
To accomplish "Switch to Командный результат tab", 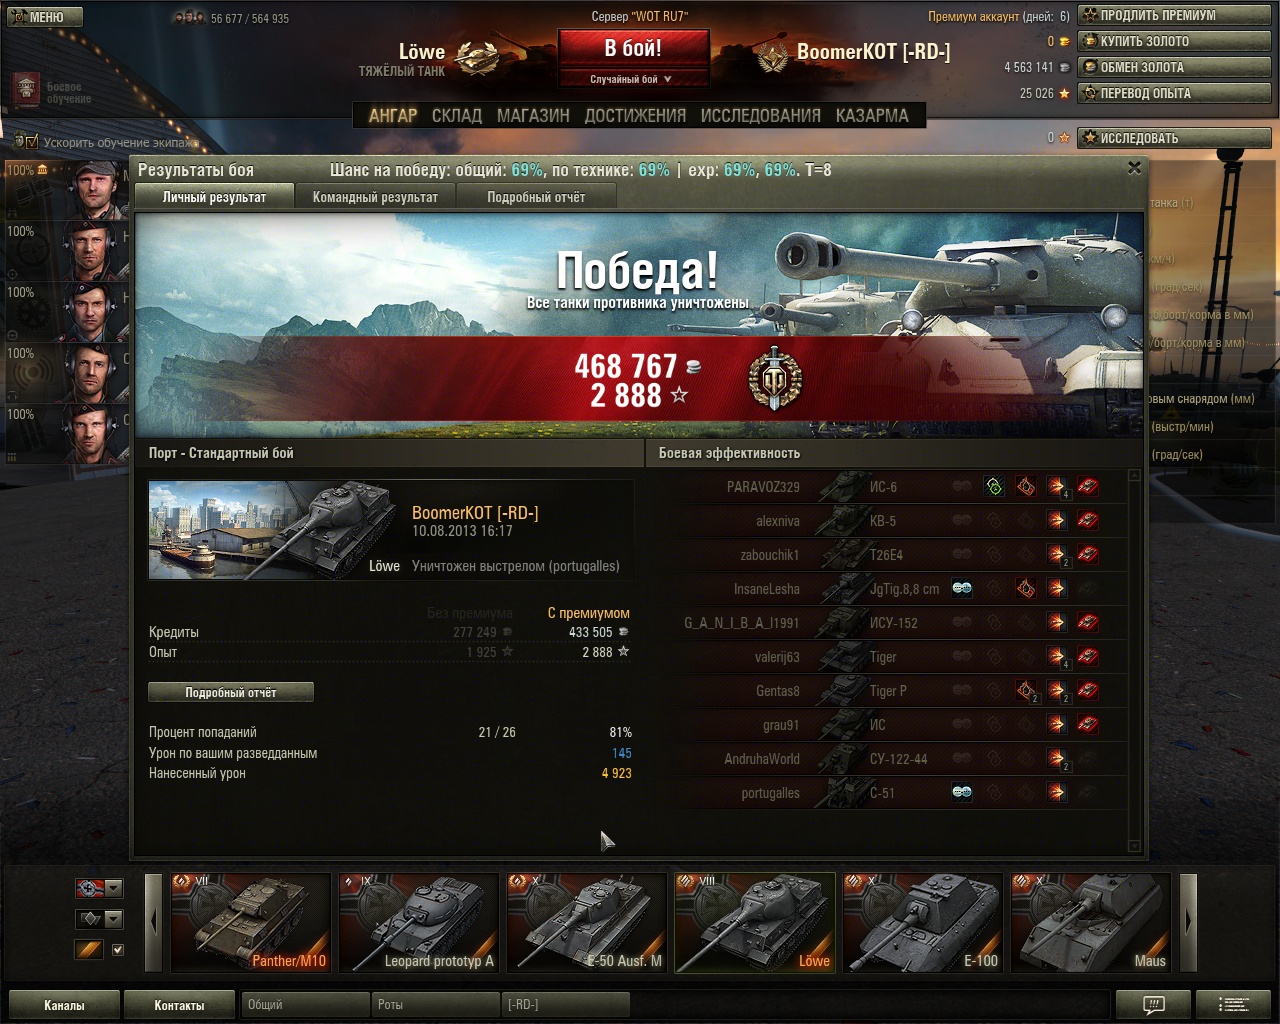I will (375, 197).
